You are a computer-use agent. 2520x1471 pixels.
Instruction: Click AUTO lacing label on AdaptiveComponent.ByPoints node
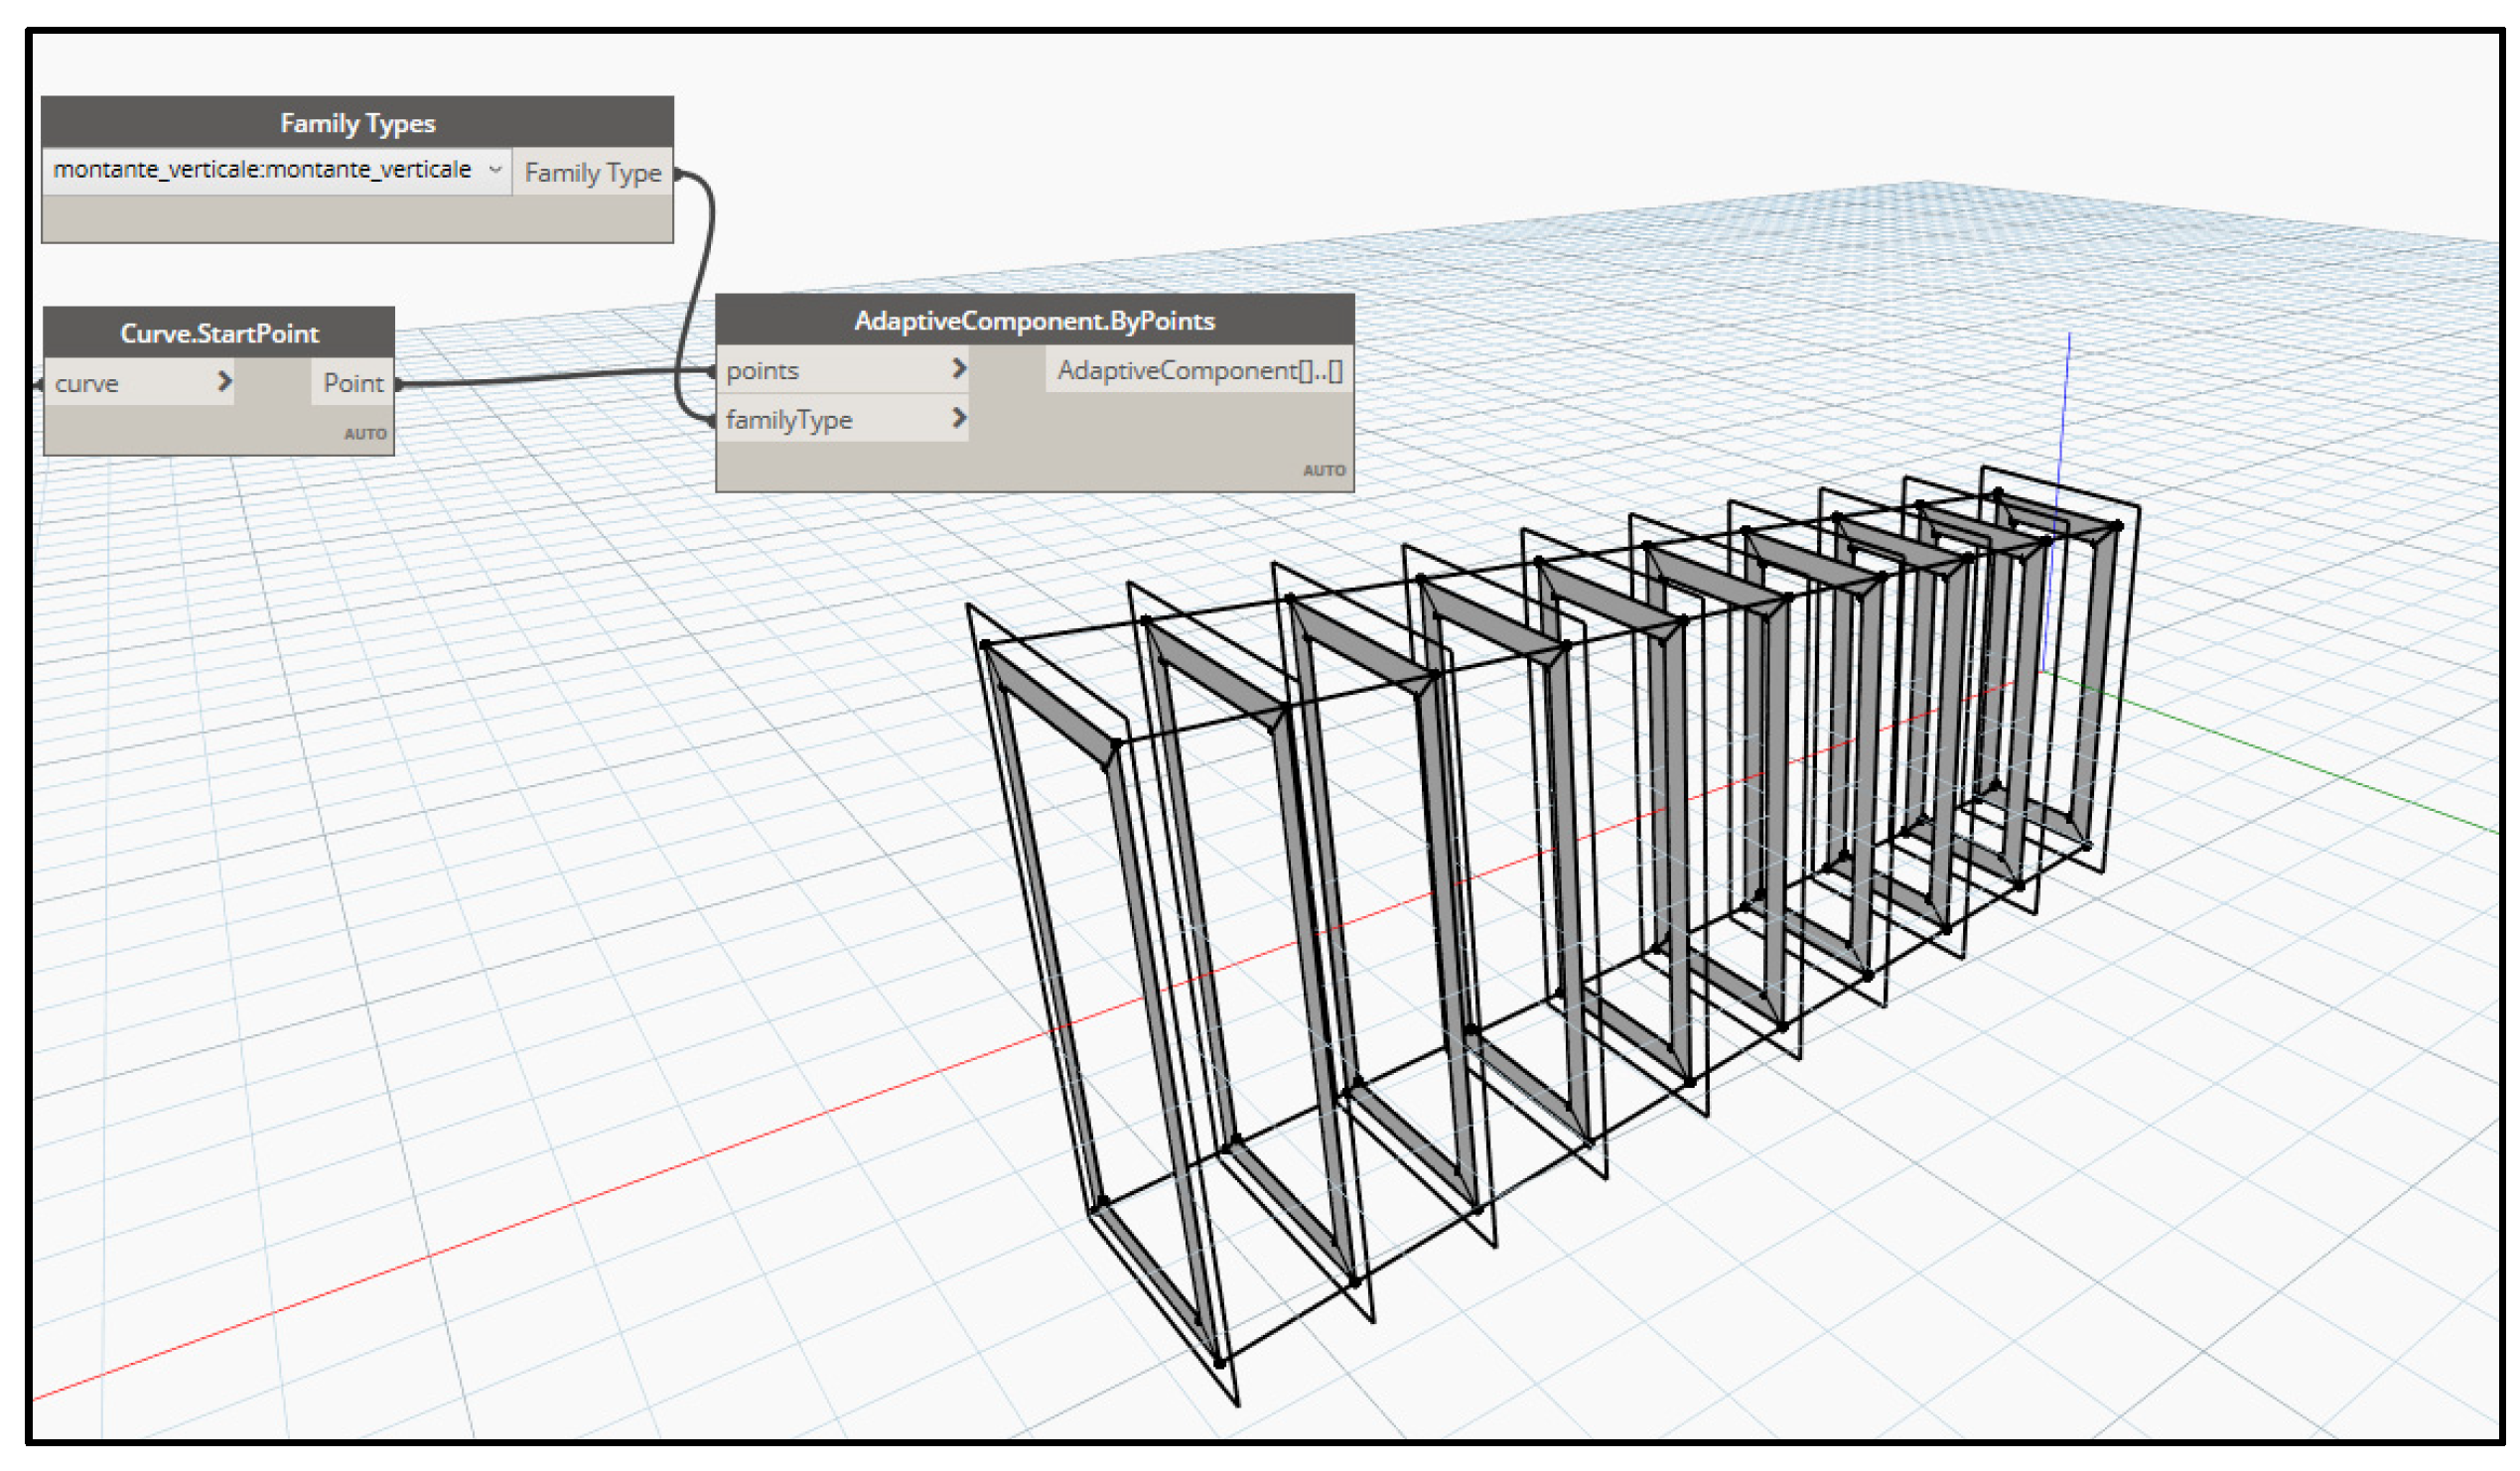pyautogui.click(x=1323, y=470)
